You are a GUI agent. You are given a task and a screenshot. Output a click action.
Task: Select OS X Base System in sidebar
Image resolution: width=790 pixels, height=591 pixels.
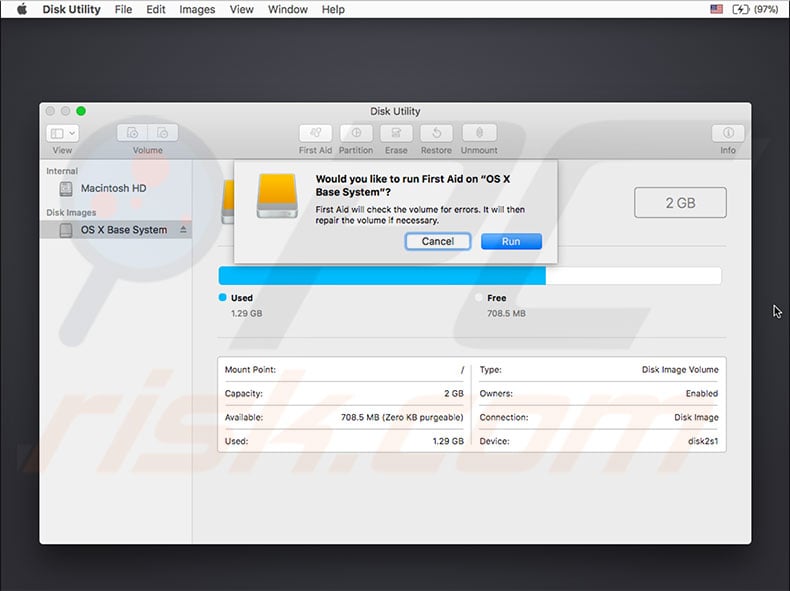tap(123, 230)
